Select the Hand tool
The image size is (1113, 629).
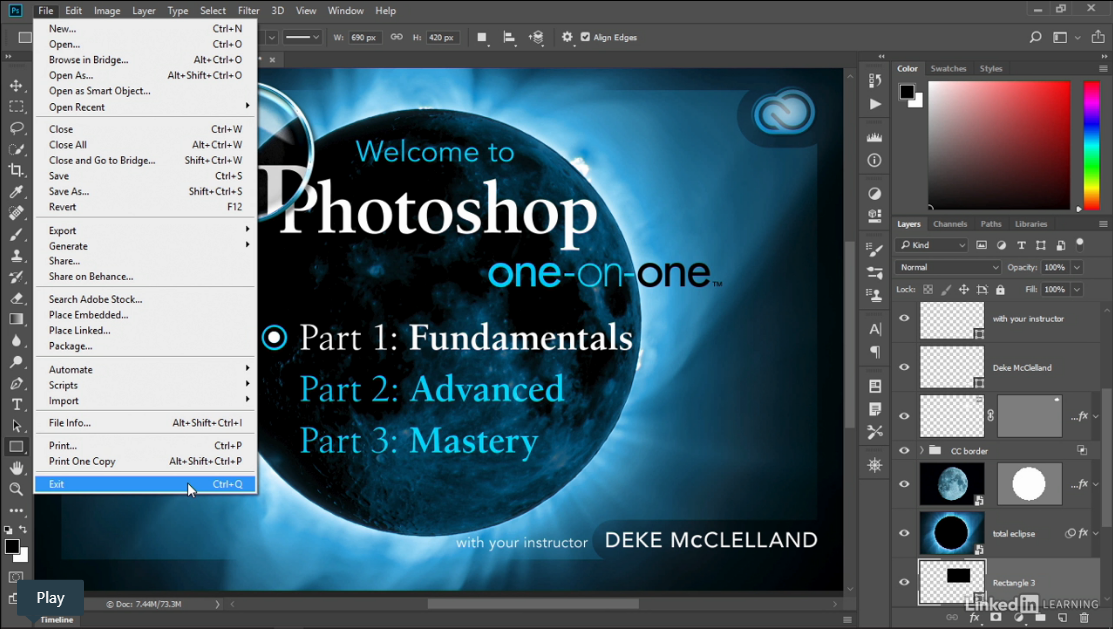coord(16,468)
